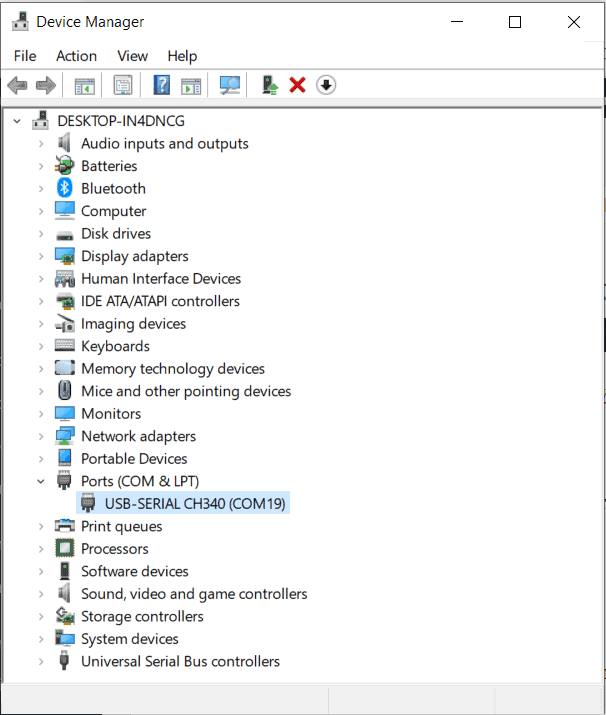Click the Disable device down-arrow icon
The width and height of the screenshot is (606, 715).
326,86
